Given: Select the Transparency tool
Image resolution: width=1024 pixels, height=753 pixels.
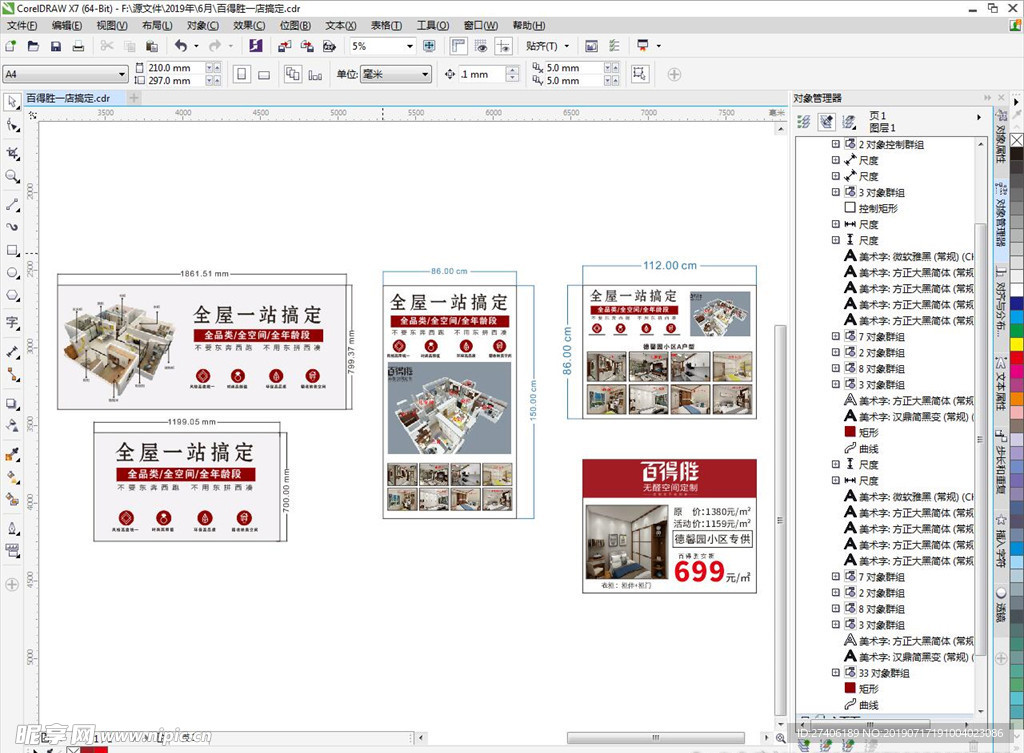Looking at the screenshot, I should coord(12,426).
